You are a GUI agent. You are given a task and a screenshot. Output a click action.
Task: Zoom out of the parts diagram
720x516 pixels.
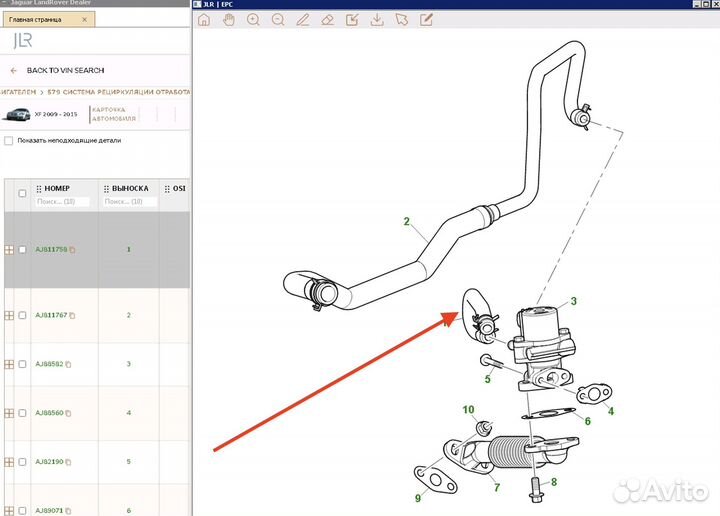[x=278, y=20]
